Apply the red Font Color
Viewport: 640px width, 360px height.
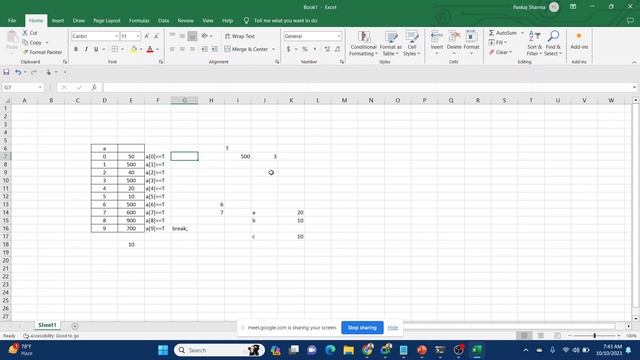click(x=150, y=49)
